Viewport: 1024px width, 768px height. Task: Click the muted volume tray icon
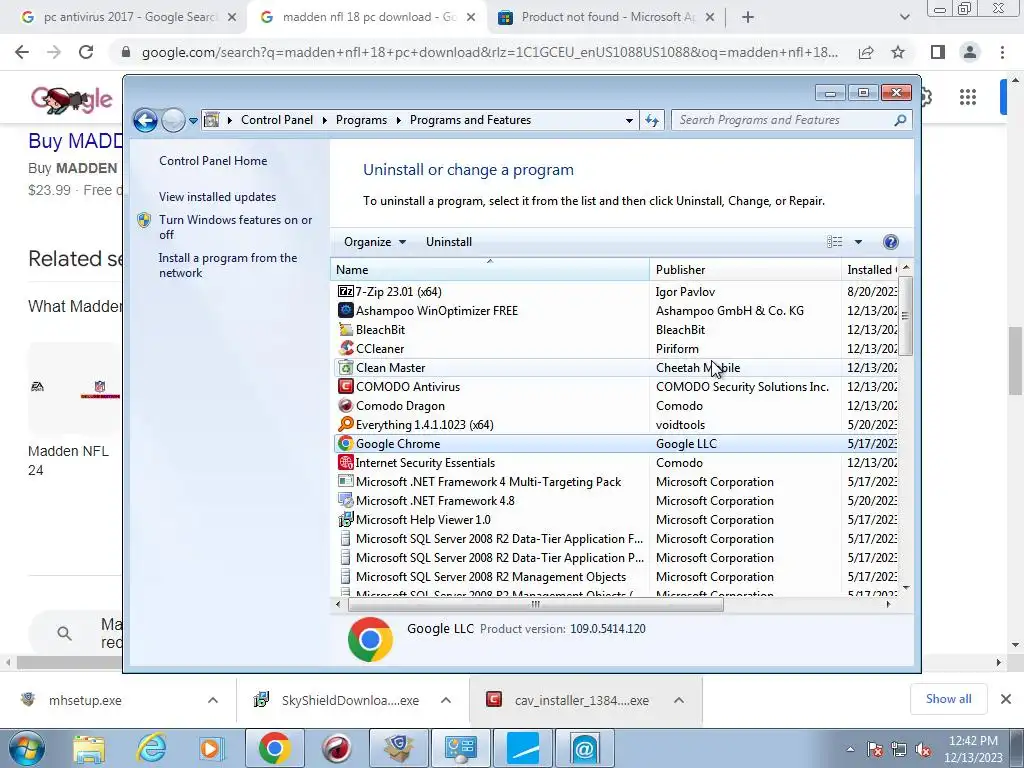(923, 750)
